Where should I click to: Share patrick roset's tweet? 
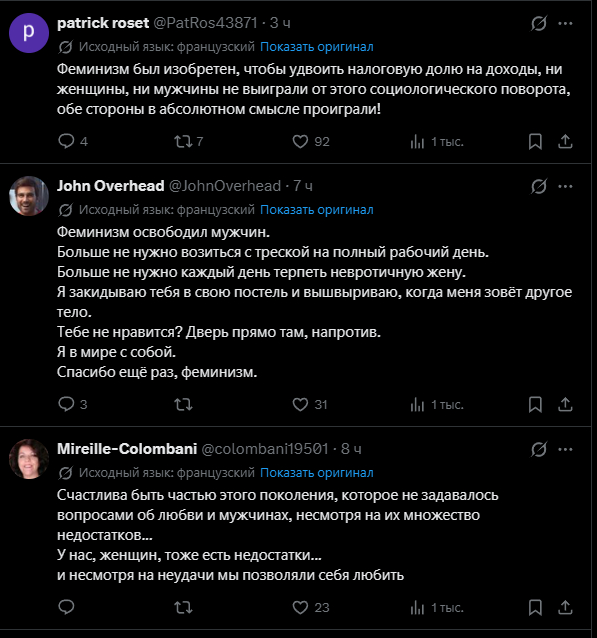pos(565,142)
